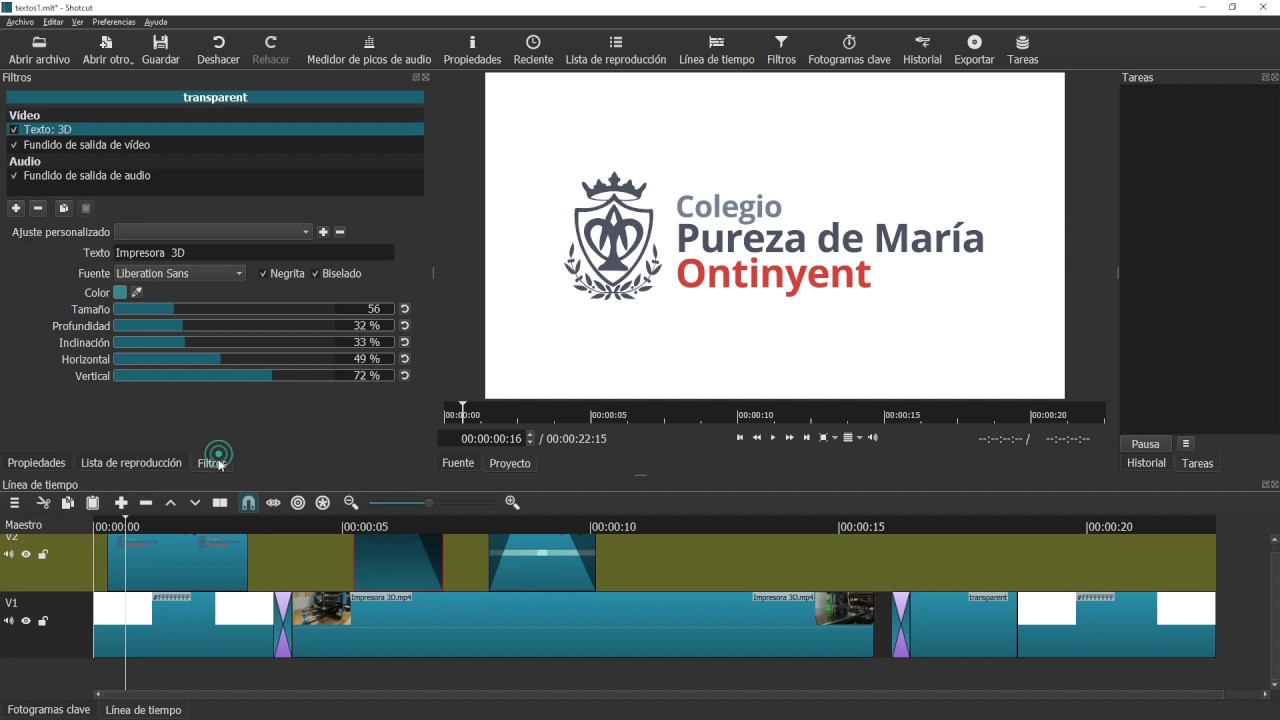Click the timecode stepper arrows
This screenshot has width=1280, height=720.
530,438
